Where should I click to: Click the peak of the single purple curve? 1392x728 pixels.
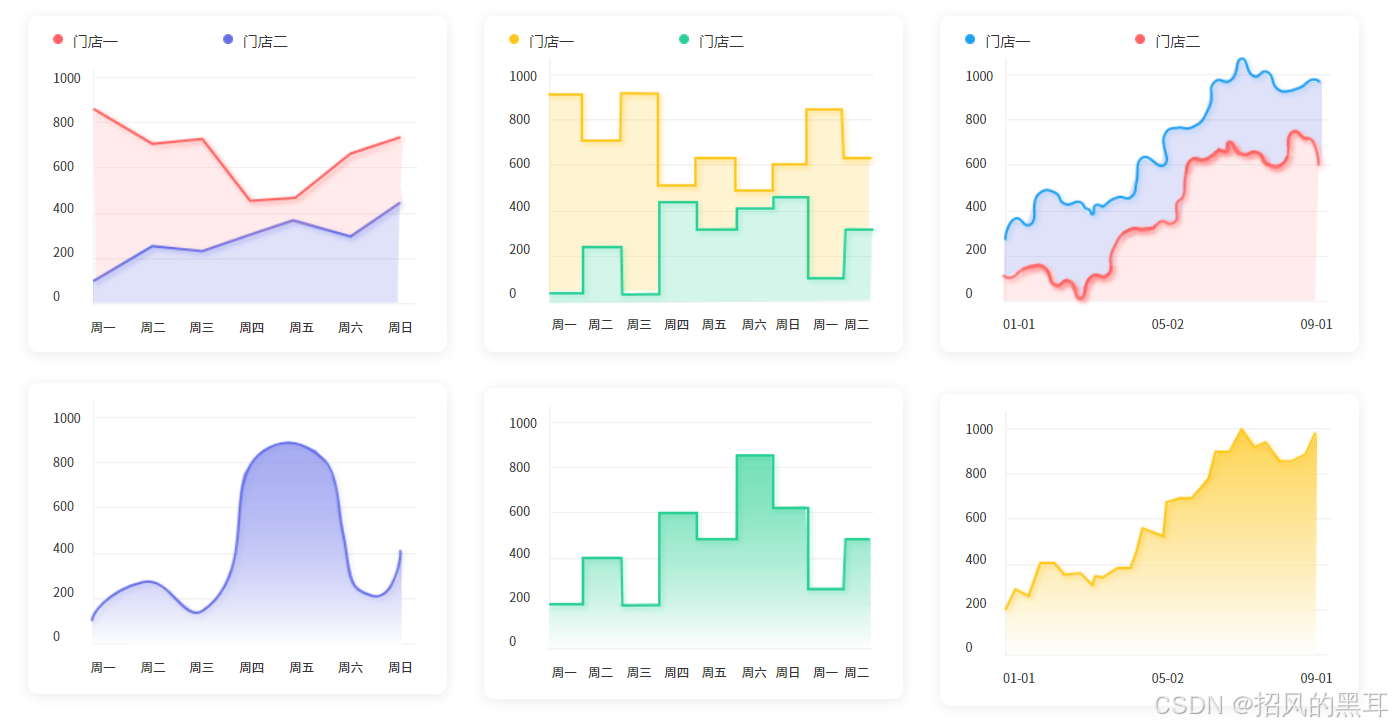288,442
